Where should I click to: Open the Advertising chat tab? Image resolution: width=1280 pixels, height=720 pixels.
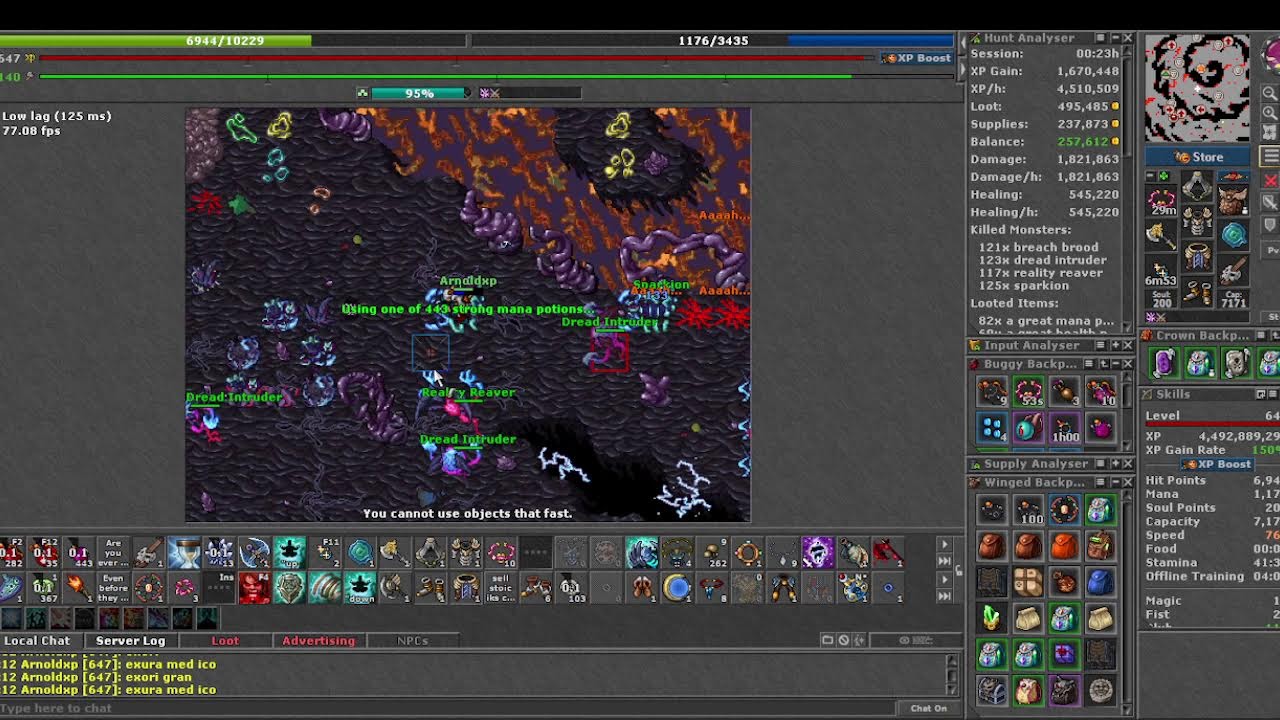tap(318, 640)
